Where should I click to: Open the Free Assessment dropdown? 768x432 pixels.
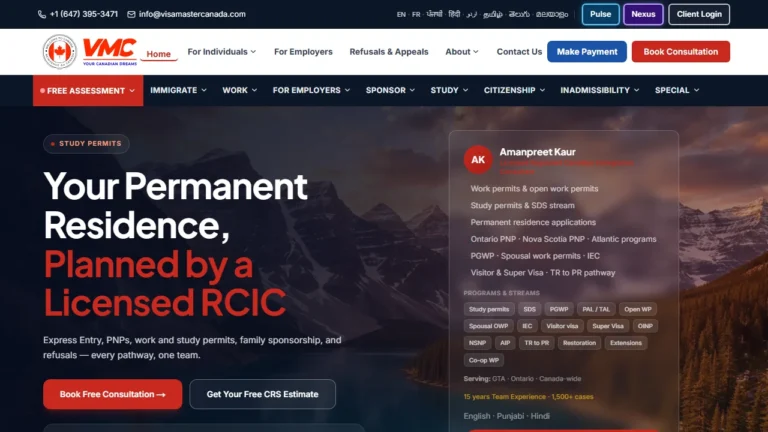coord(88,91)
